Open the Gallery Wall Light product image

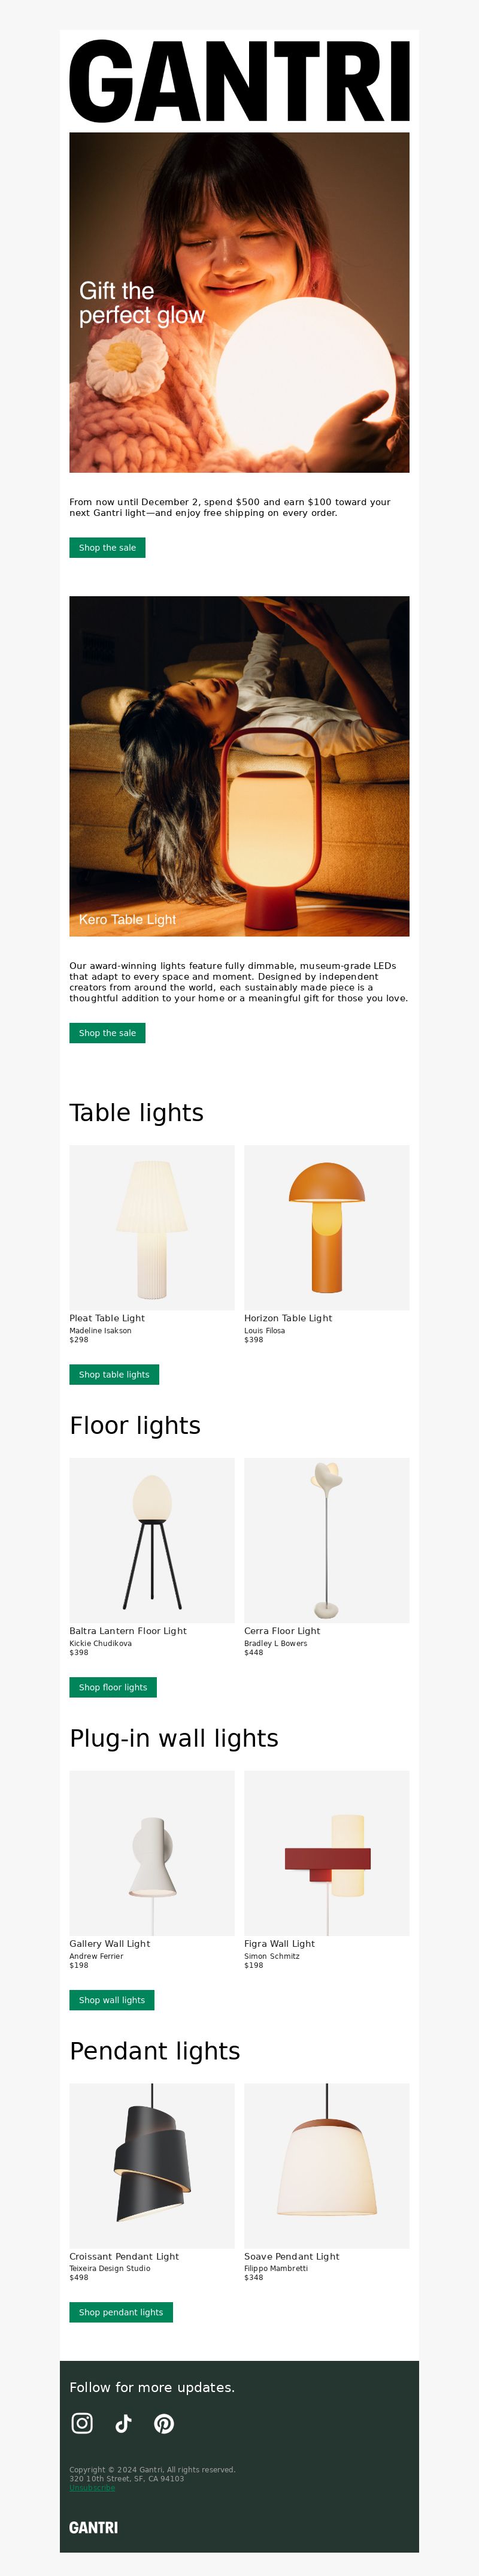tap(152, 1853)
